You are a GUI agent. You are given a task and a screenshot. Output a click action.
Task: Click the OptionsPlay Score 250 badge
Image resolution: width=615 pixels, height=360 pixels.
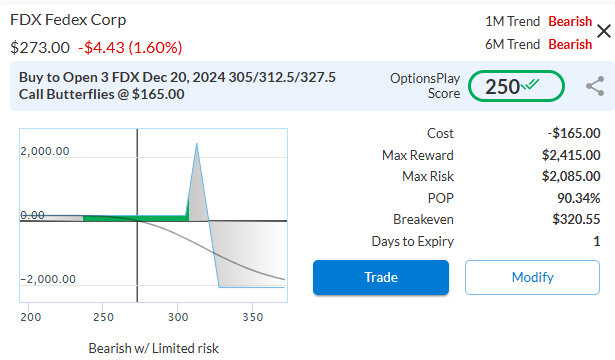[516, 86]
